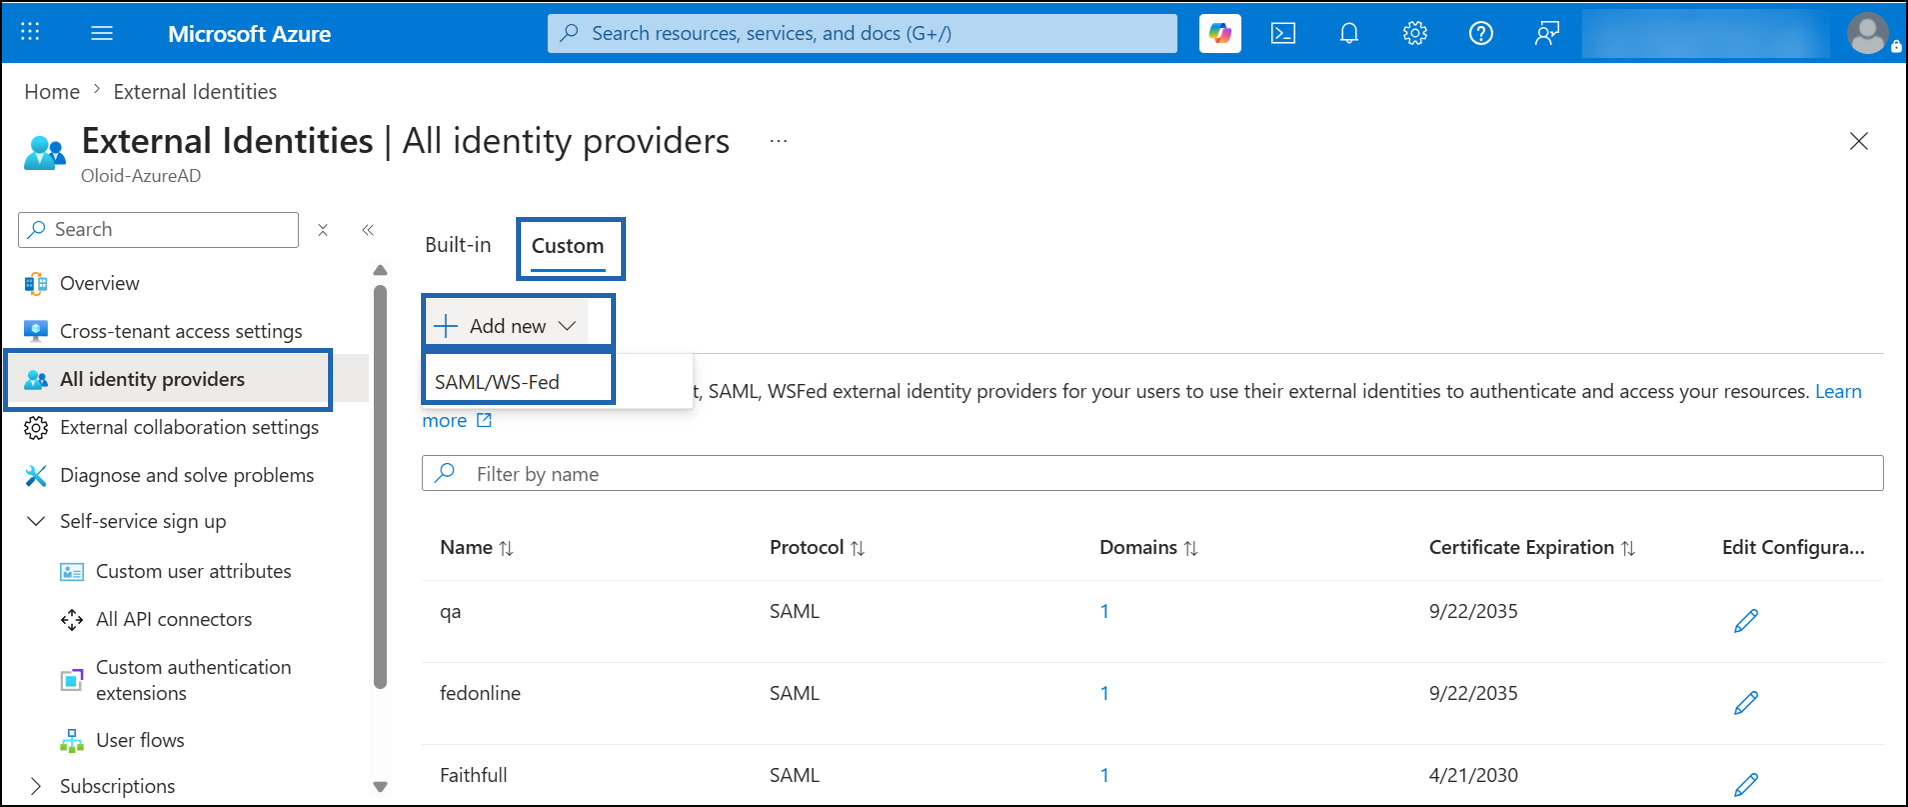Open User flows in sidebar
The image size is (1908, 807).
pyautogui.click(x=140, y=740)
